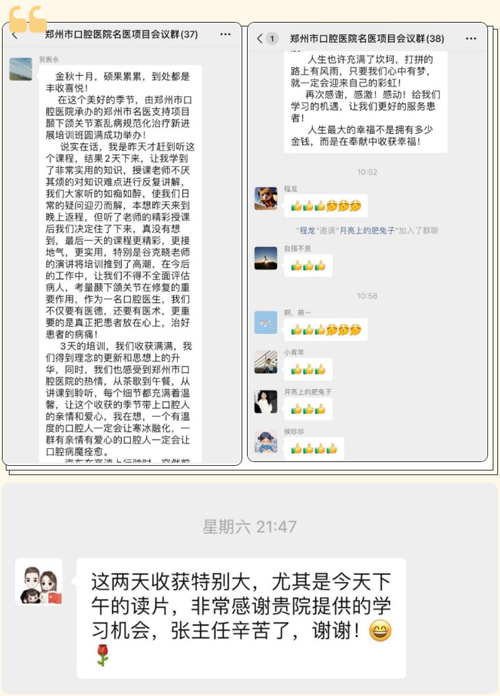500x696 pixels.
Task: Tap the rose emoji in bottom message
Action: tap(103, 655)
